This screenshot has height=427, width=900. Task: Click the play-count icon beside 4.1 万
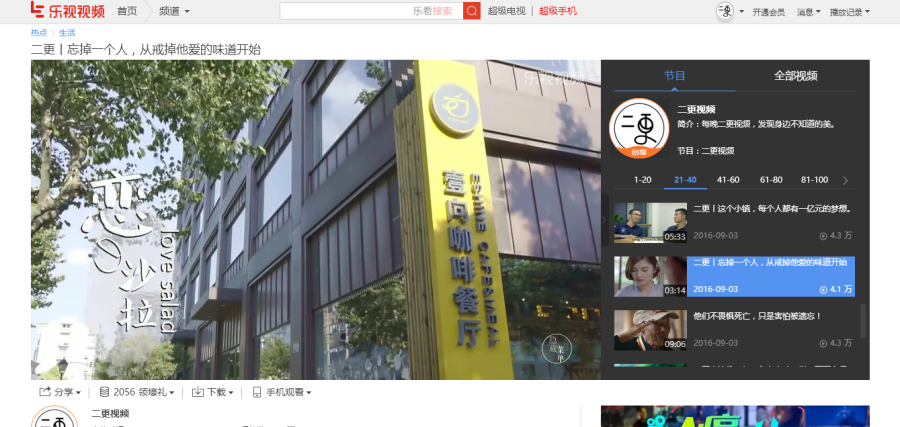coord(823,289)
